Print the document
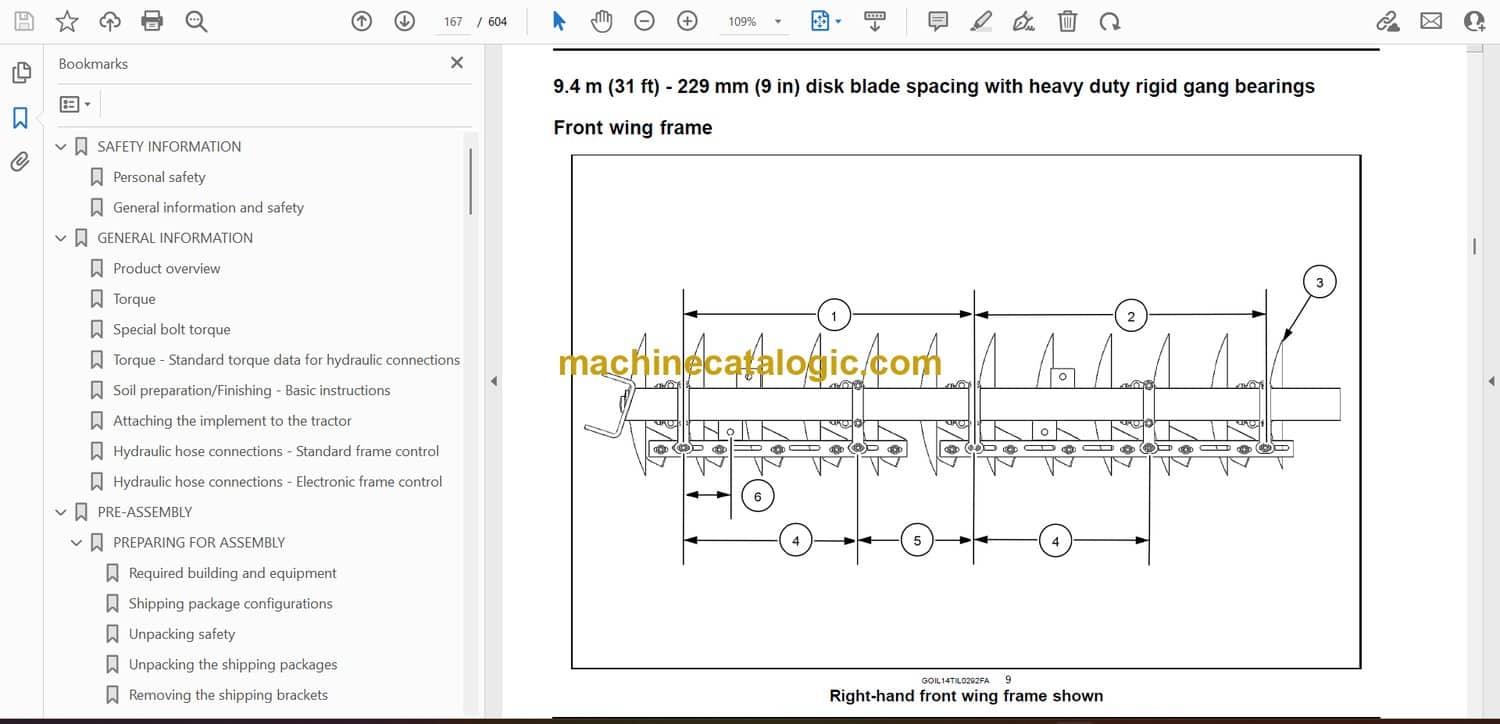Image resolution: width=1500 pixels, height=724 pixels. coord(152,21)
